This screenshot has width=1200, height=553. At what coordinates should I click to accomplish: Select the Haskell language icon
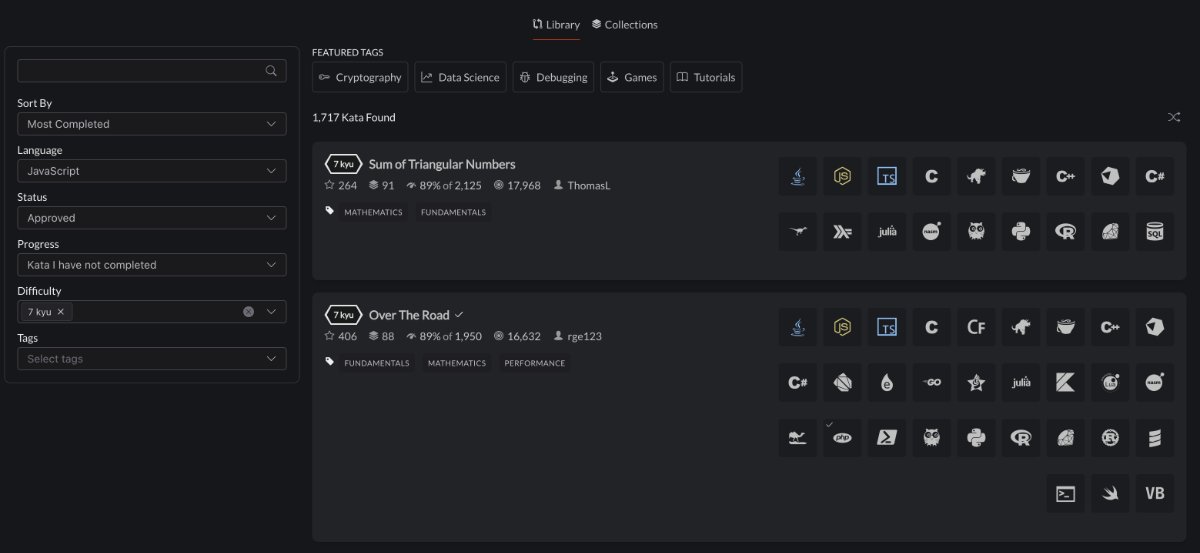(x=842, y=232)
